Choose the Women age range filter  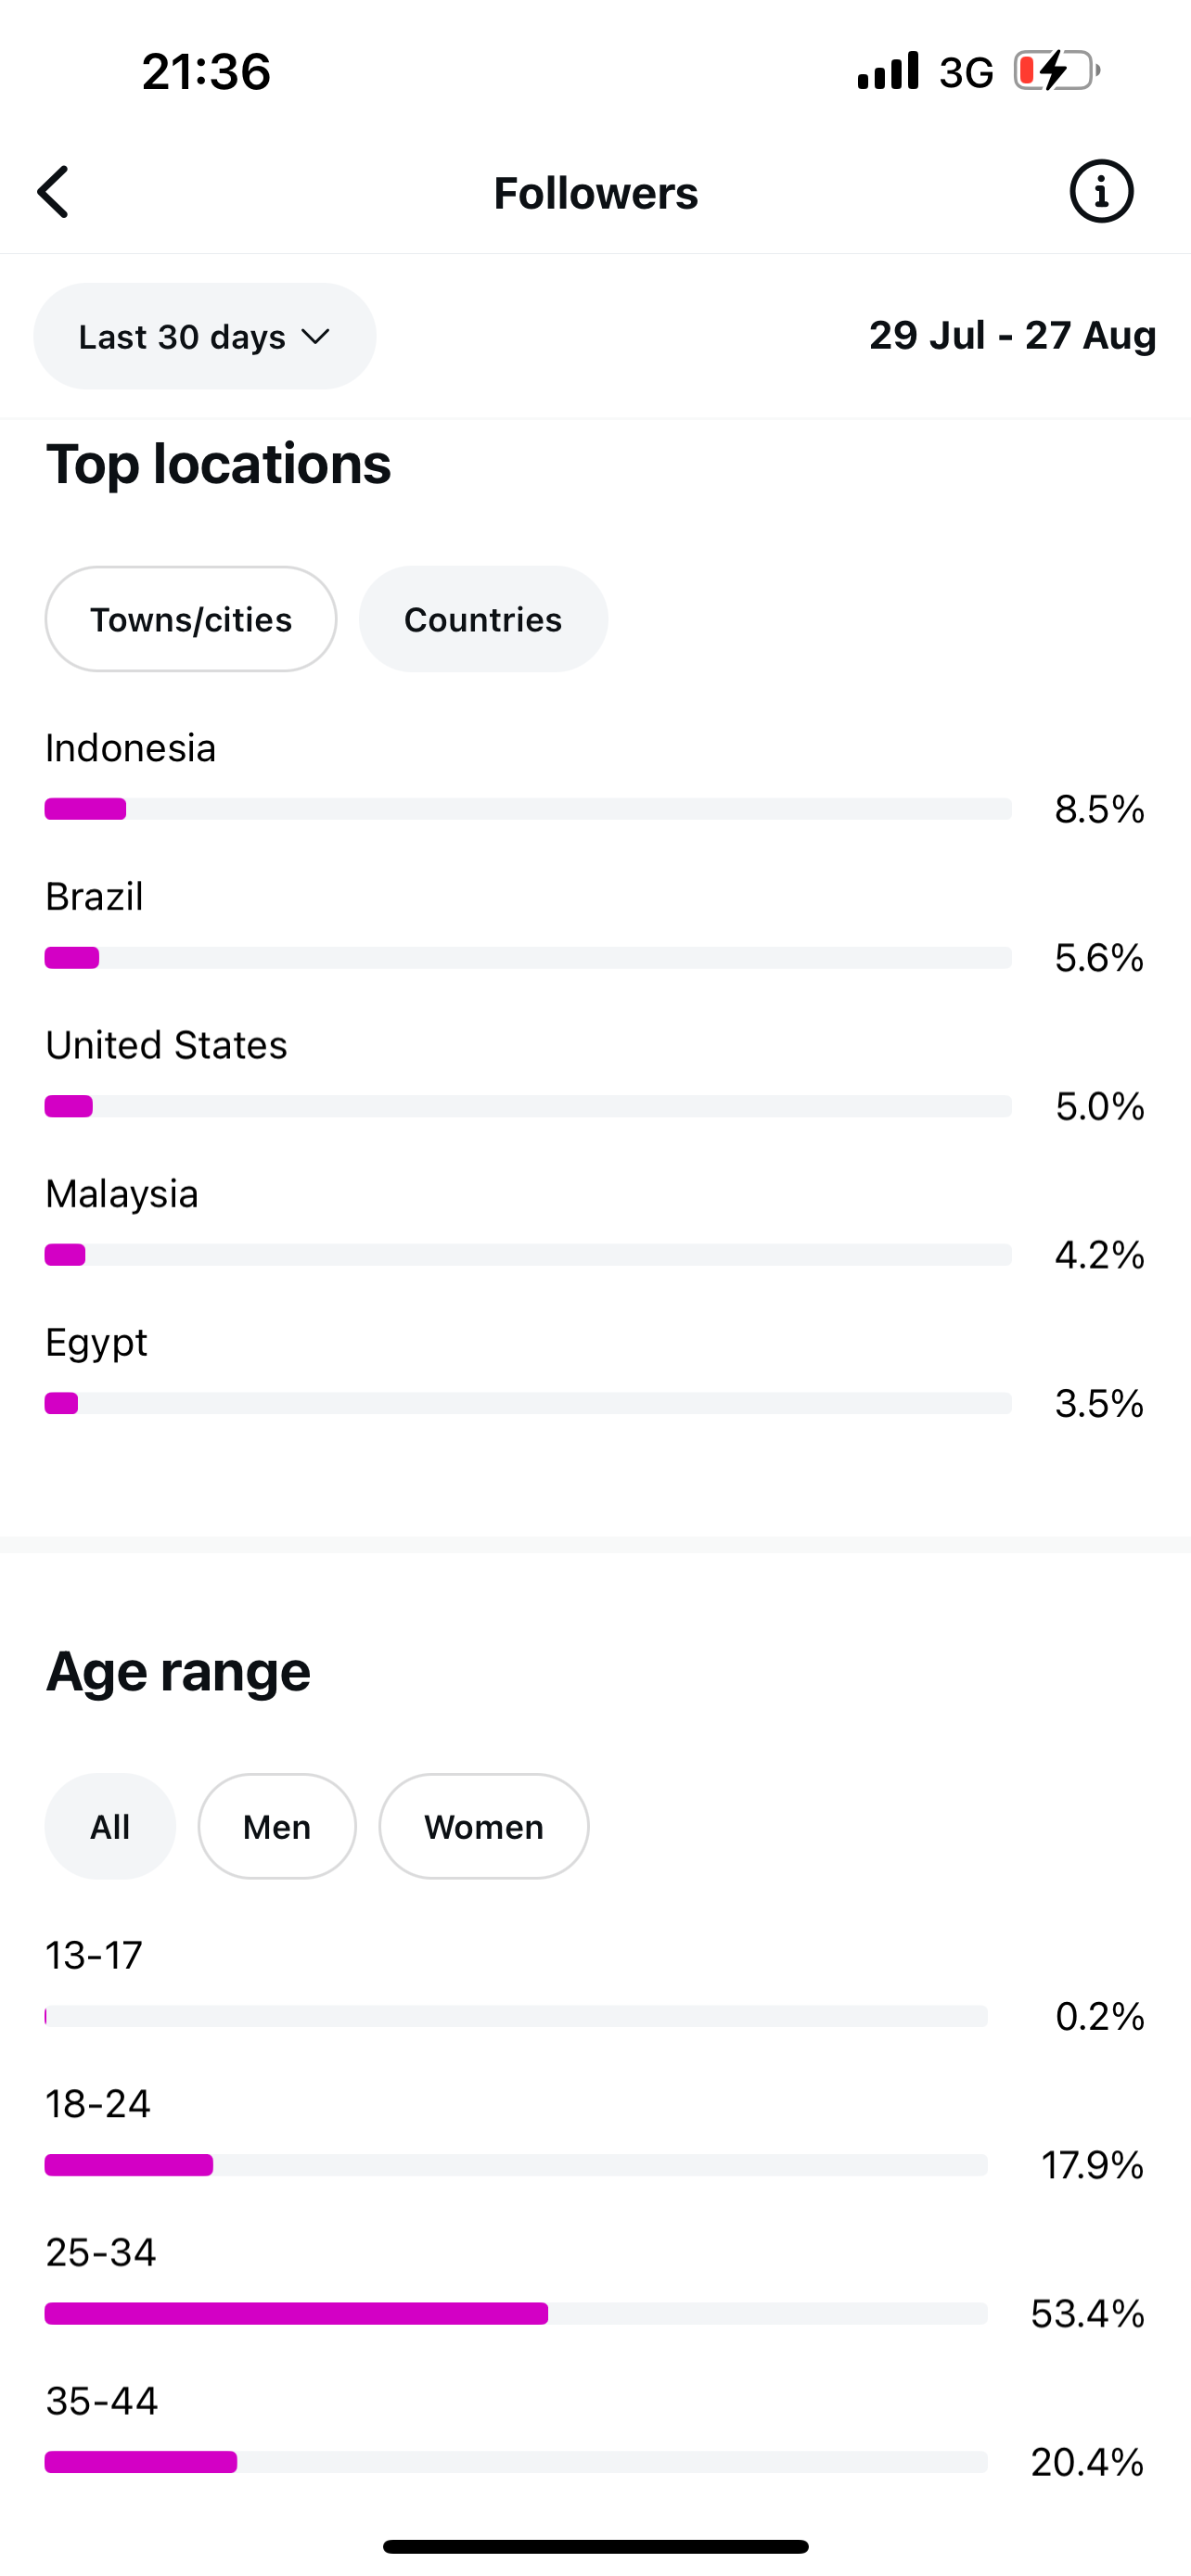point(483,1826)
